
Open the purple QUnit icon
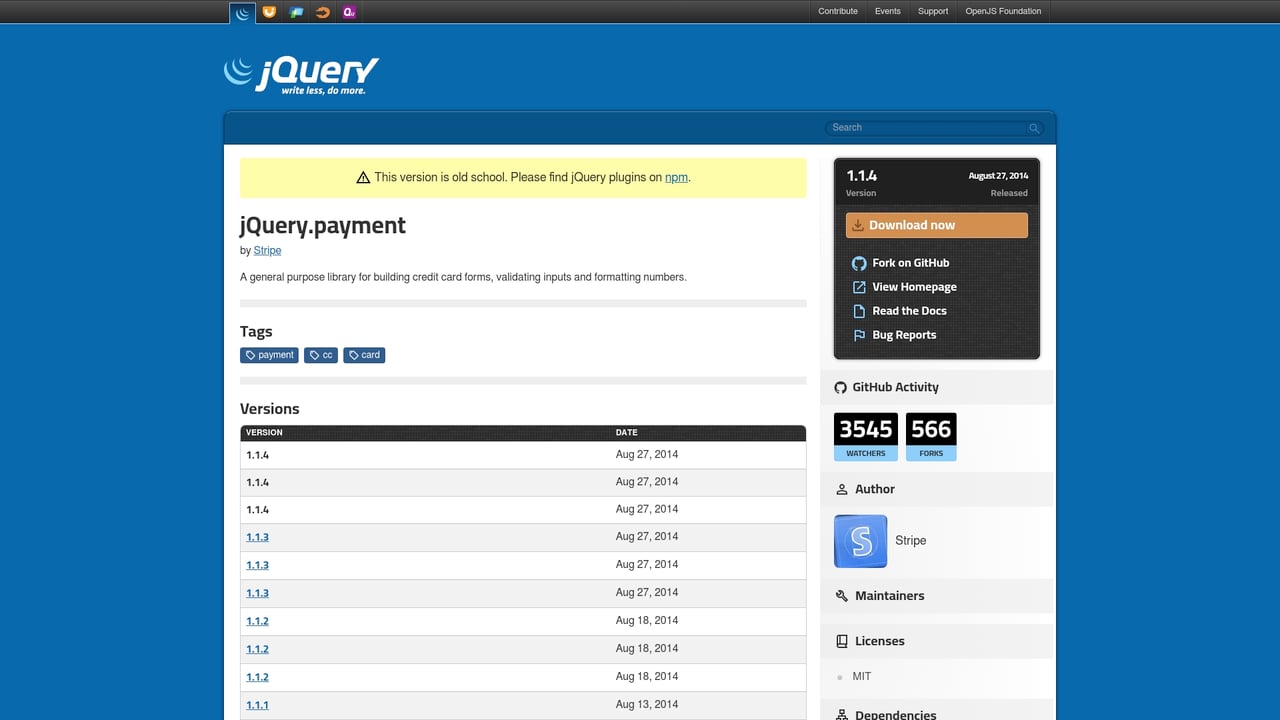pyautogui.click(x=348, y=12)
